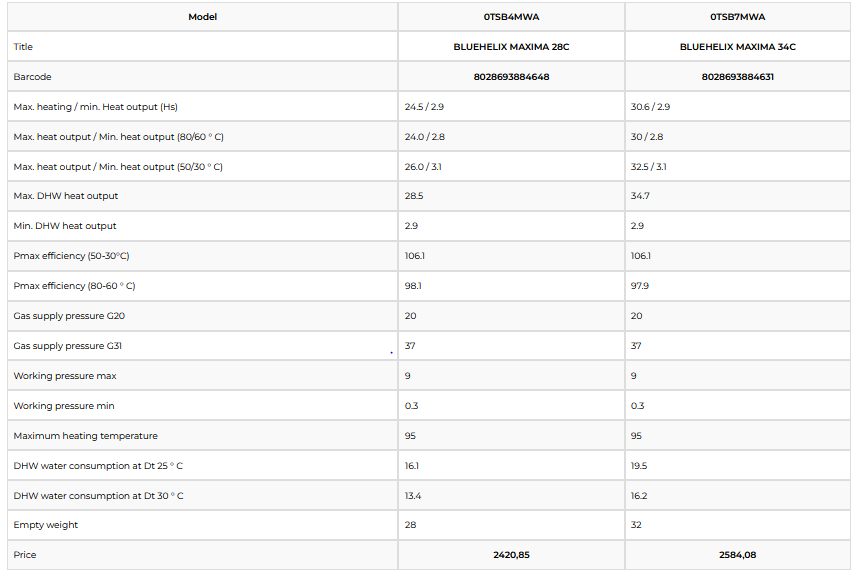Click barcode 8028693884631
The width and height of the screenshot is (856, 579).
738,77
